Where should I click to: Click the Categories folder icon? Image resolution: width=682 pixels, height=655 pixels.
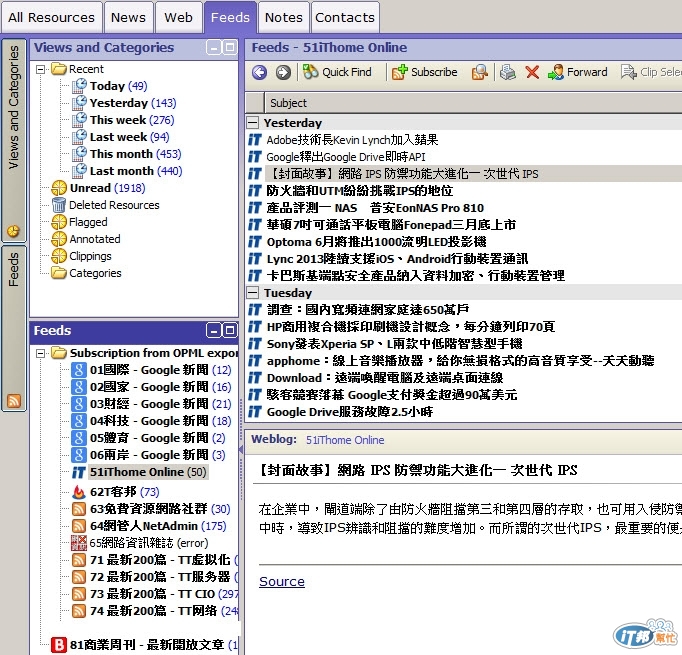(x=59, y=273)
